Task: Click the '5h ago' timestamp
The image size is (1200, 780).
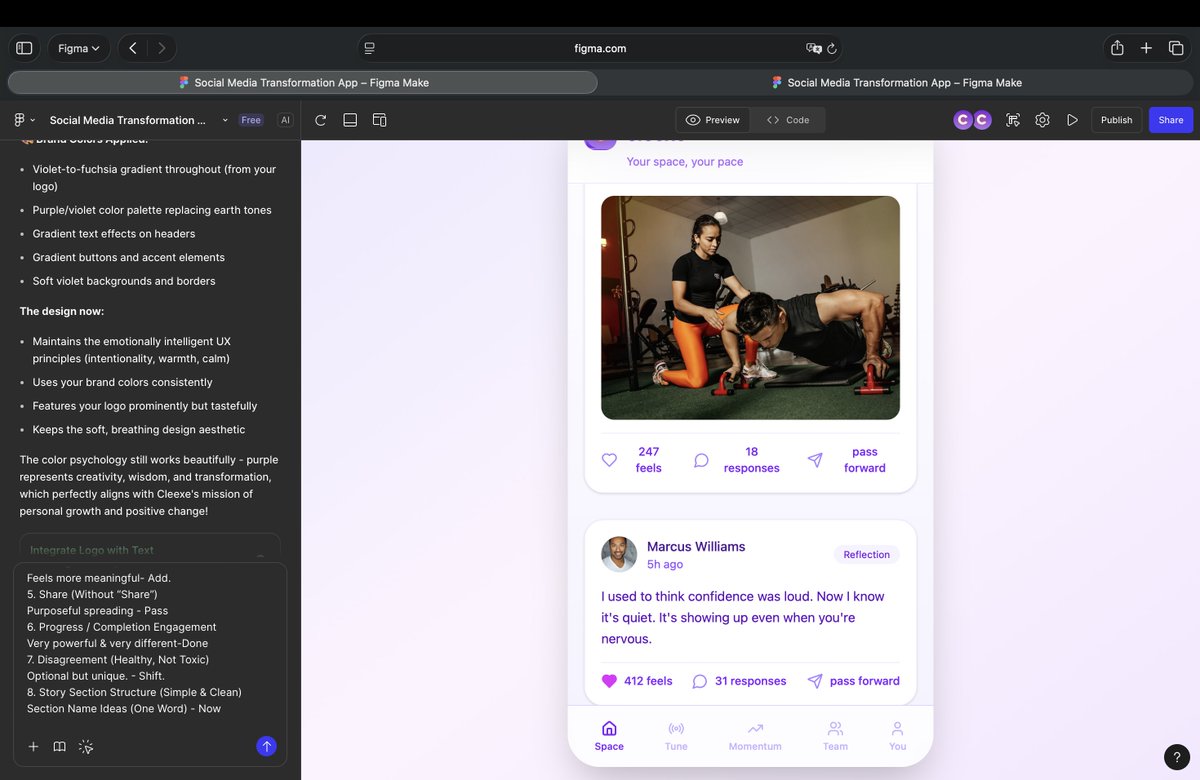Action: tap(665, 564)
